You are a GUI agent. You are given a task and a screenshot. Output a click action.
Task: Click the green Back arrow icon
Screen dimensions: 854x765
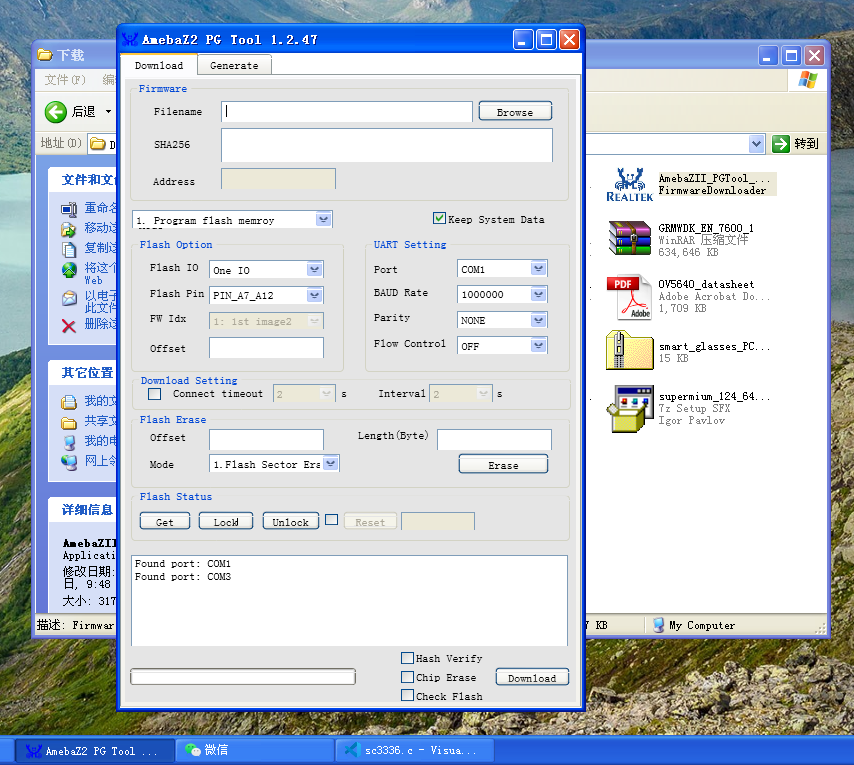click(56, 111)
